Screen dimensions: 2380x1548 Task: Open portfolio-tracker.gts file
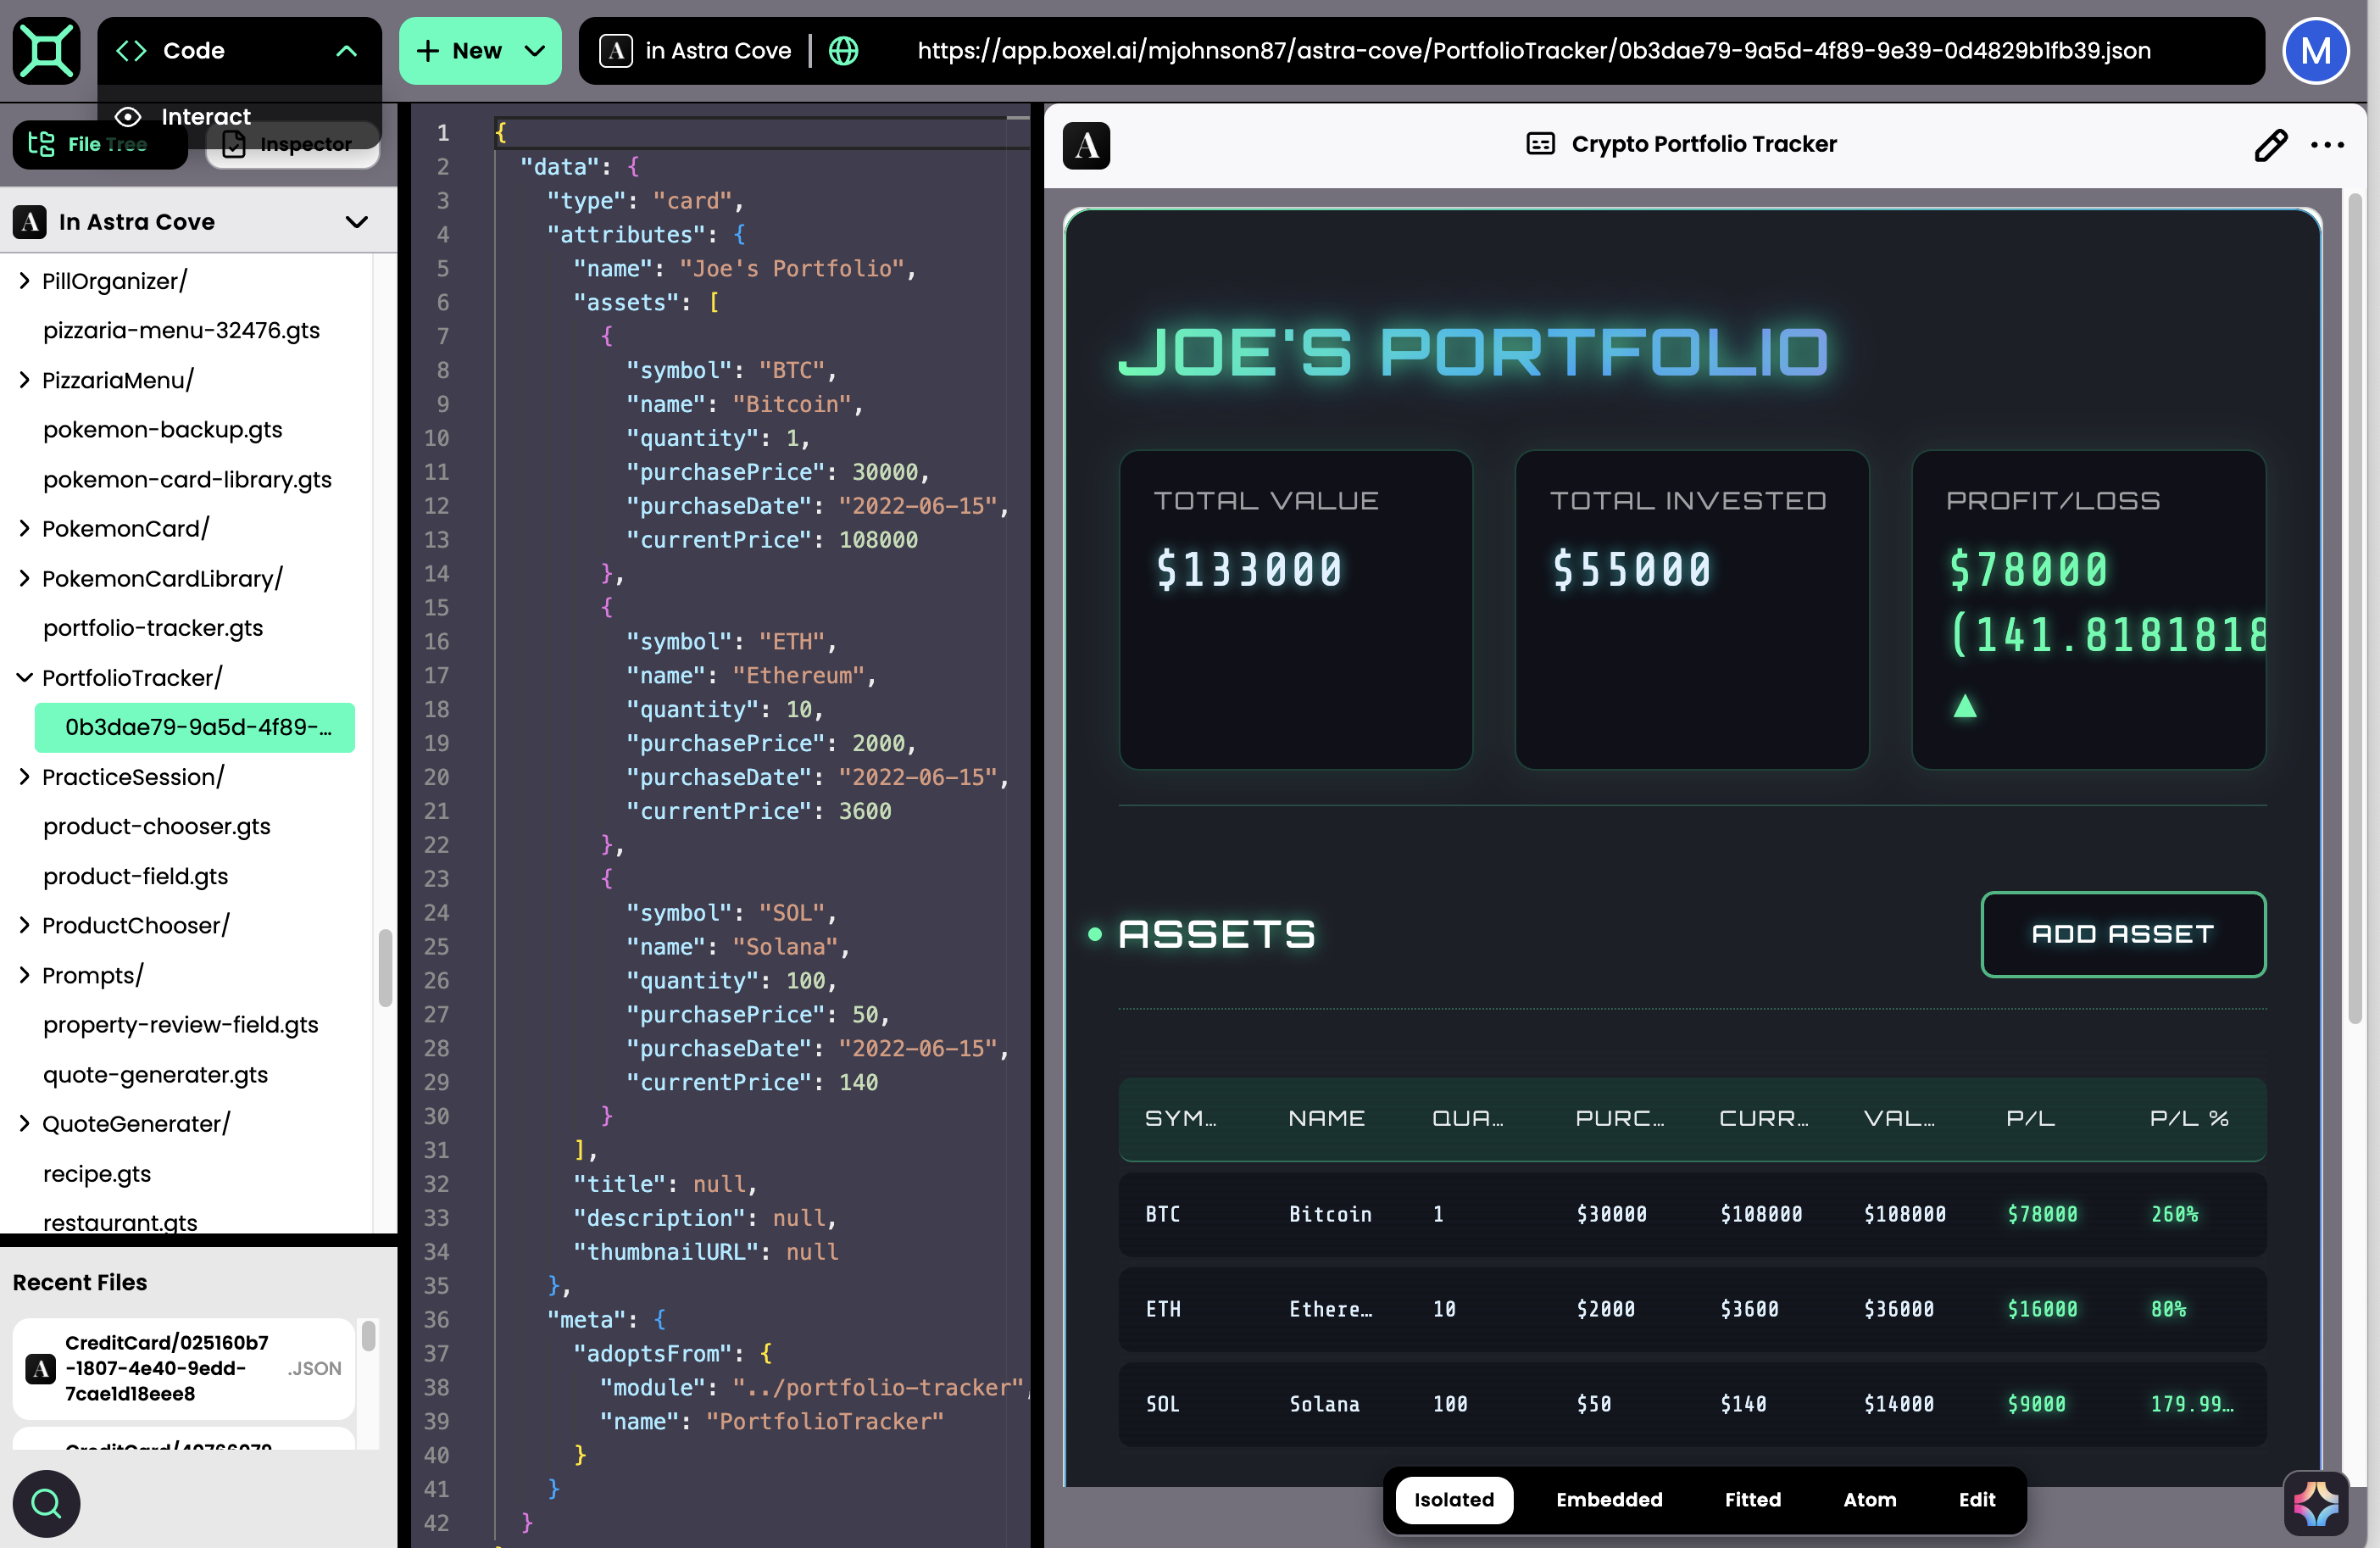coord(153,628)
